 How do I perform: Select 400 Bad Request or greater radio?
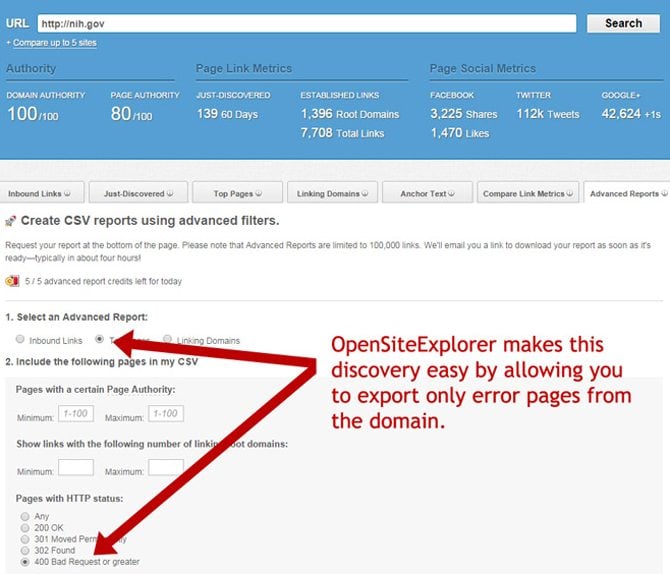tap(25, 561)
